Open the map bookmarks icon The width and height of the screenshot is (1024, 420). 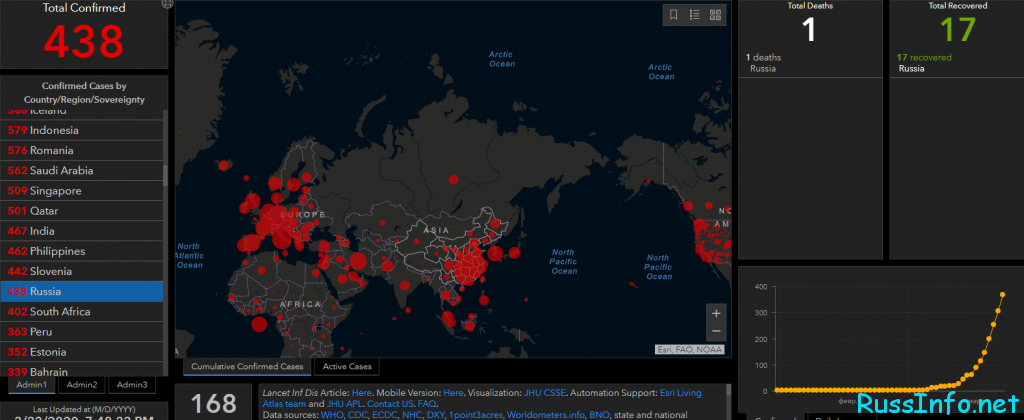tap(674, 15)
